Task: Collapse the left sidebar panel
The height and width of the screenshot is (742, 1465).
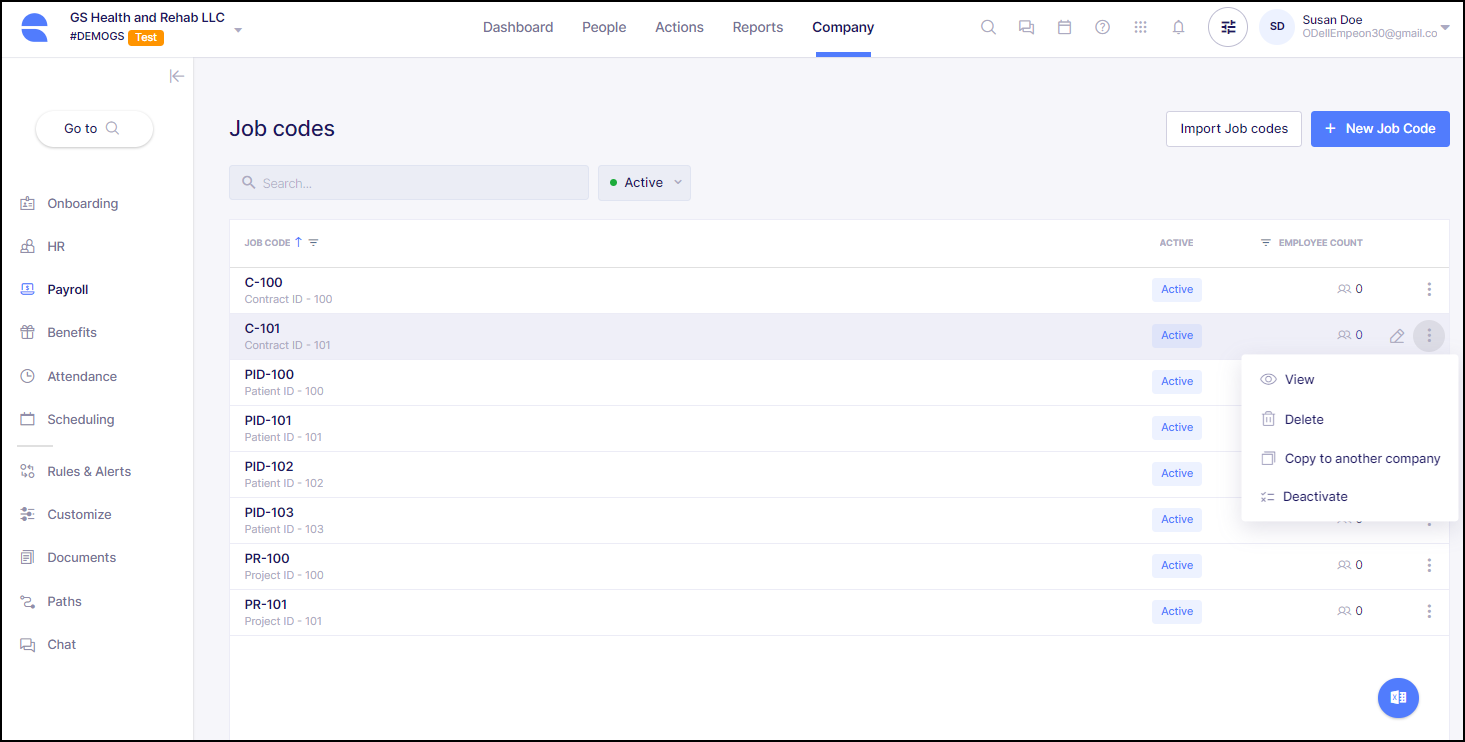Action: pyautogui.click(x=176, y=76)
